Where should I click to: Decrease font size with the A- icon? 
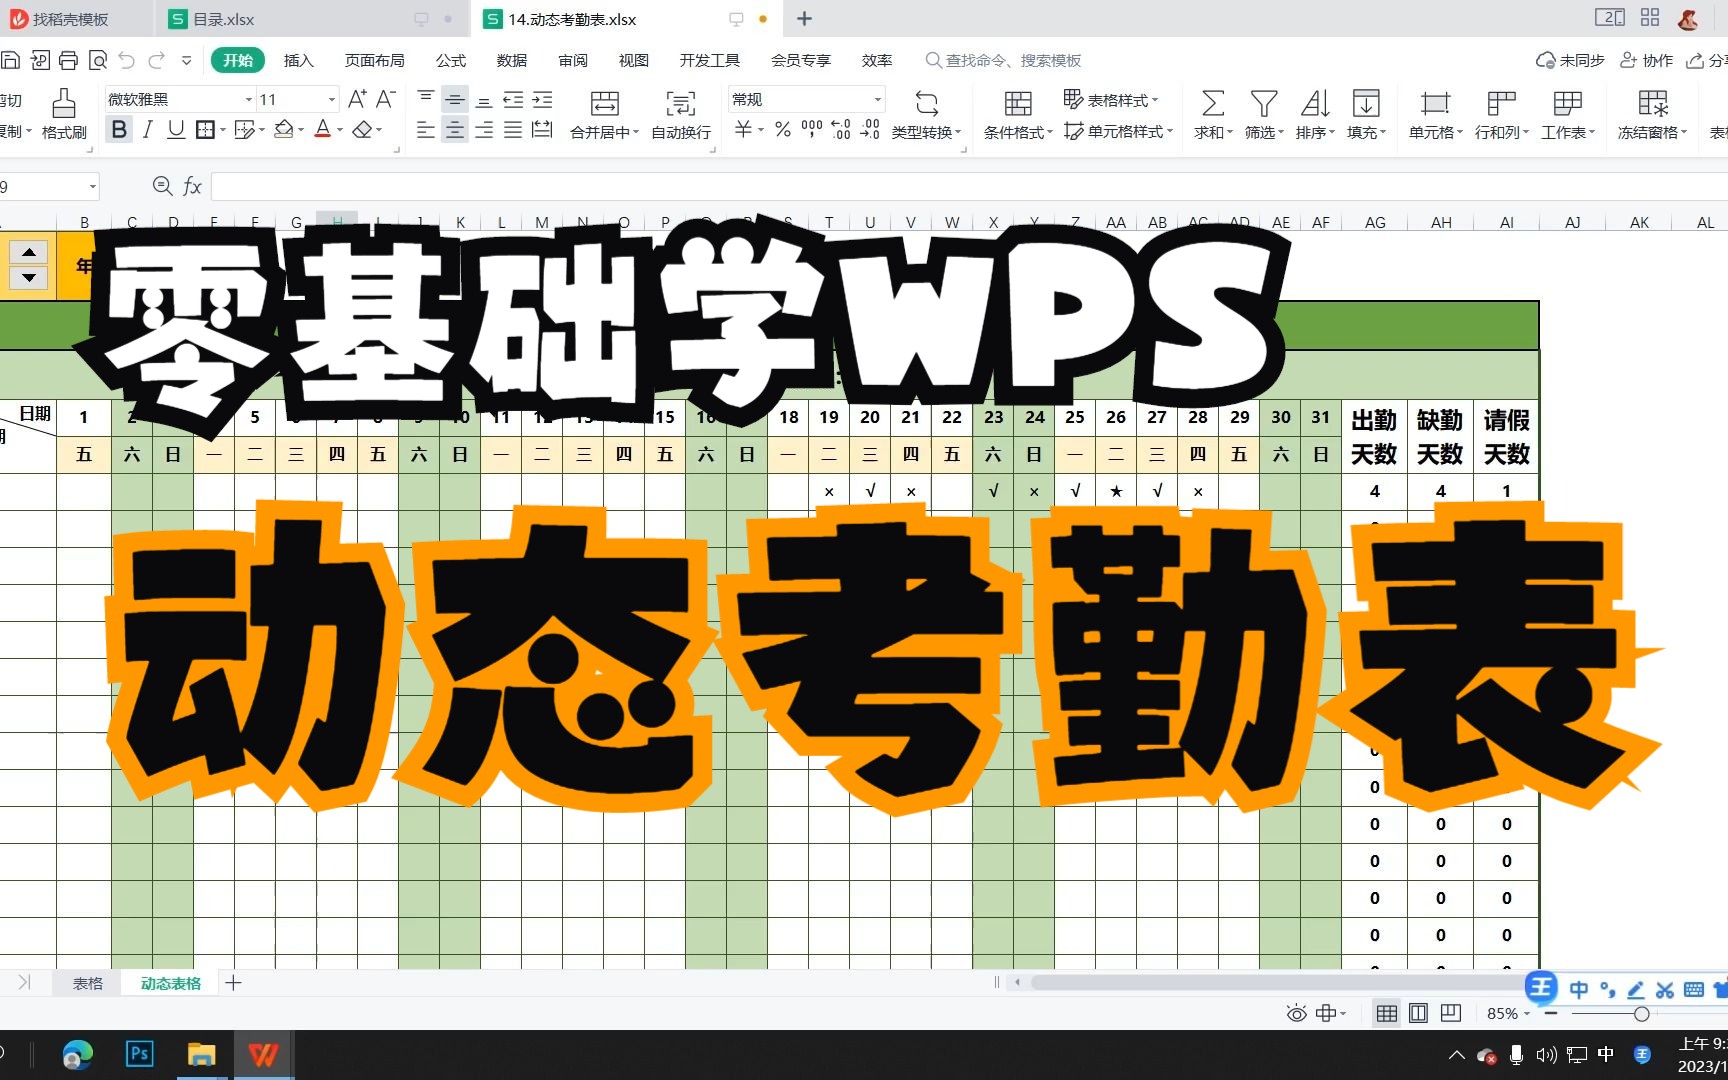(386, 99)
